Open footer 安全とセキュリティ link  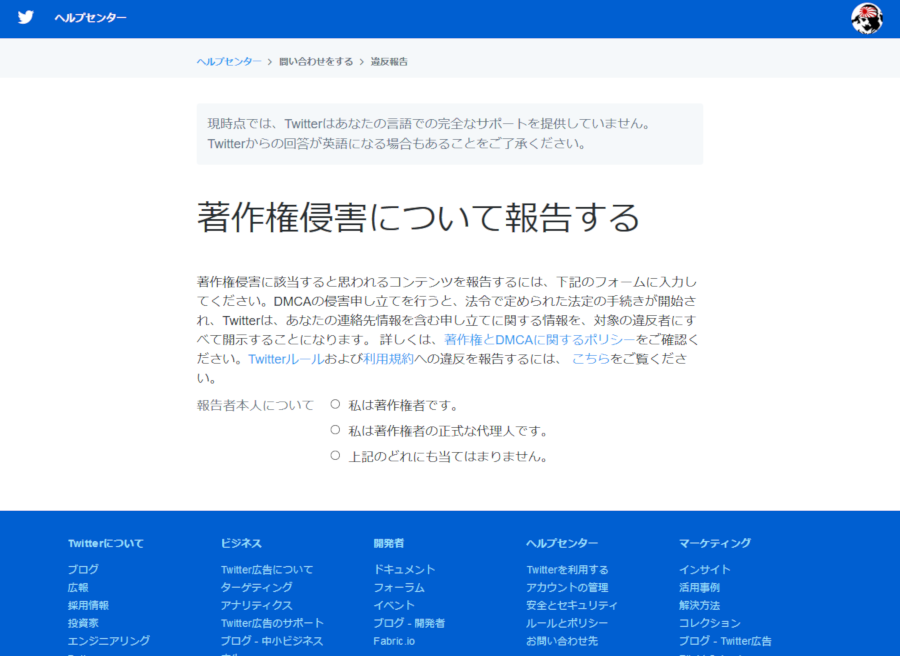click(572, 605)
